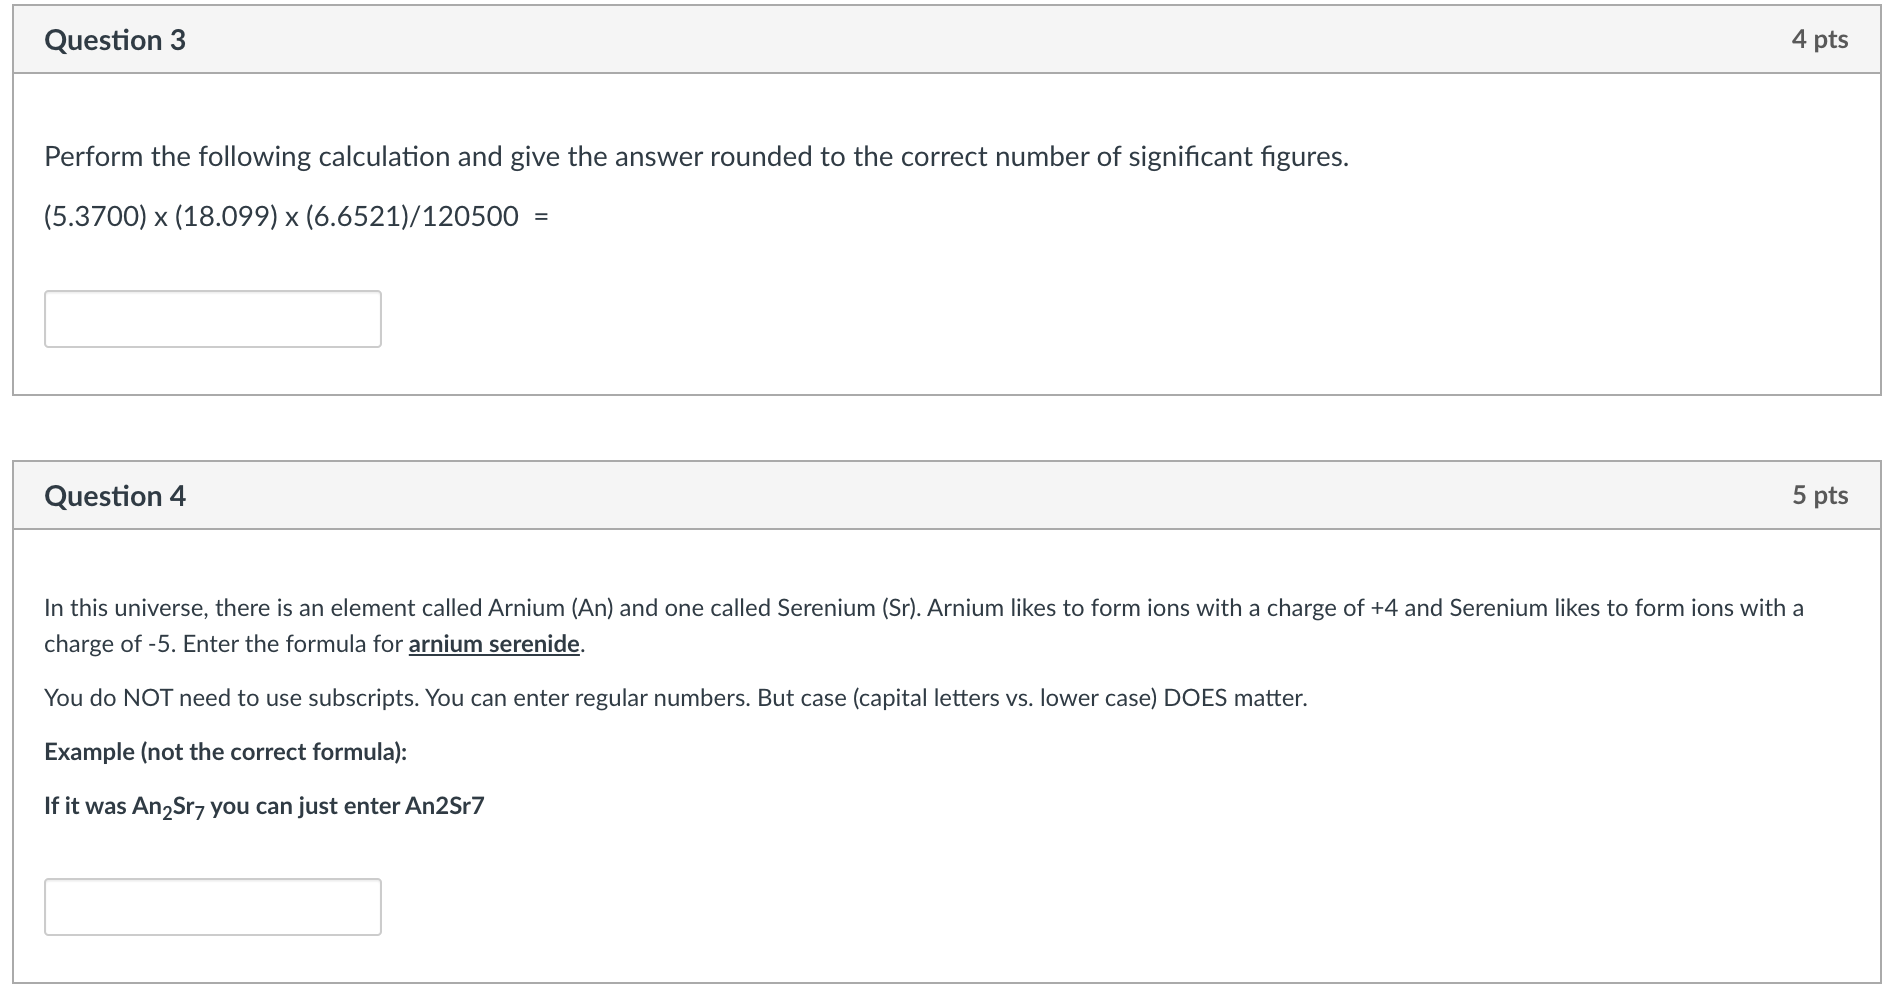The width and height of the screenshot is (1886, 986).
Task: Click the word "Arnium (An)" in Question 4
Action: 550,608
